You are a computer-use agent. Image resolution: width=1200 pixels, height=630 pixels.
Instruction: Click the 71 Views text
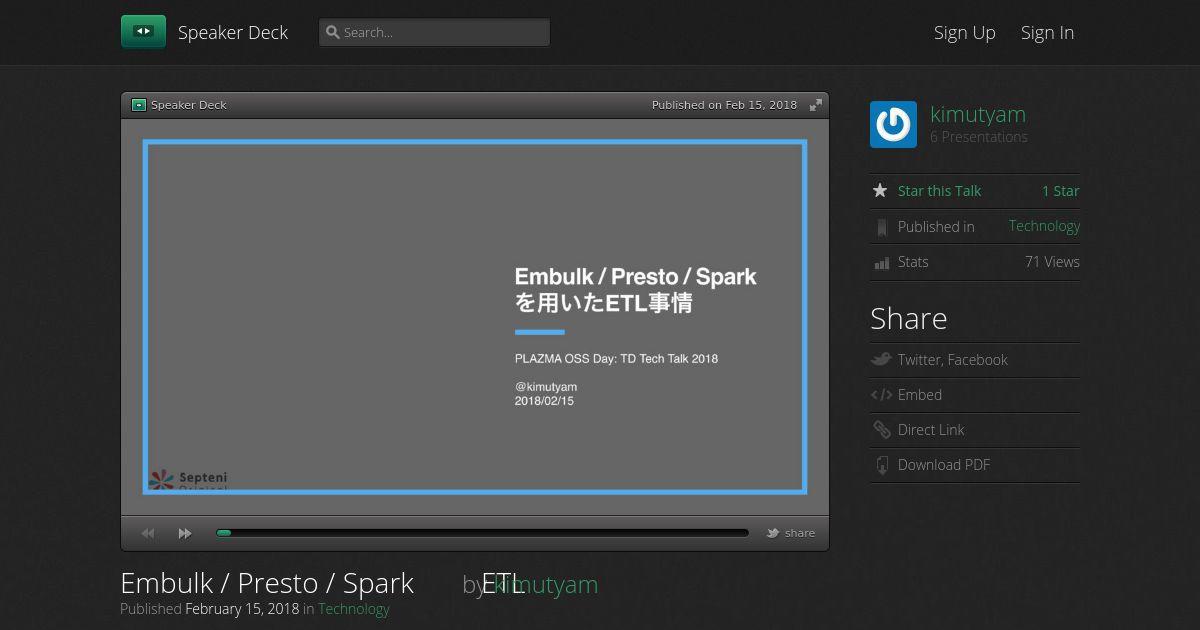1052,262
